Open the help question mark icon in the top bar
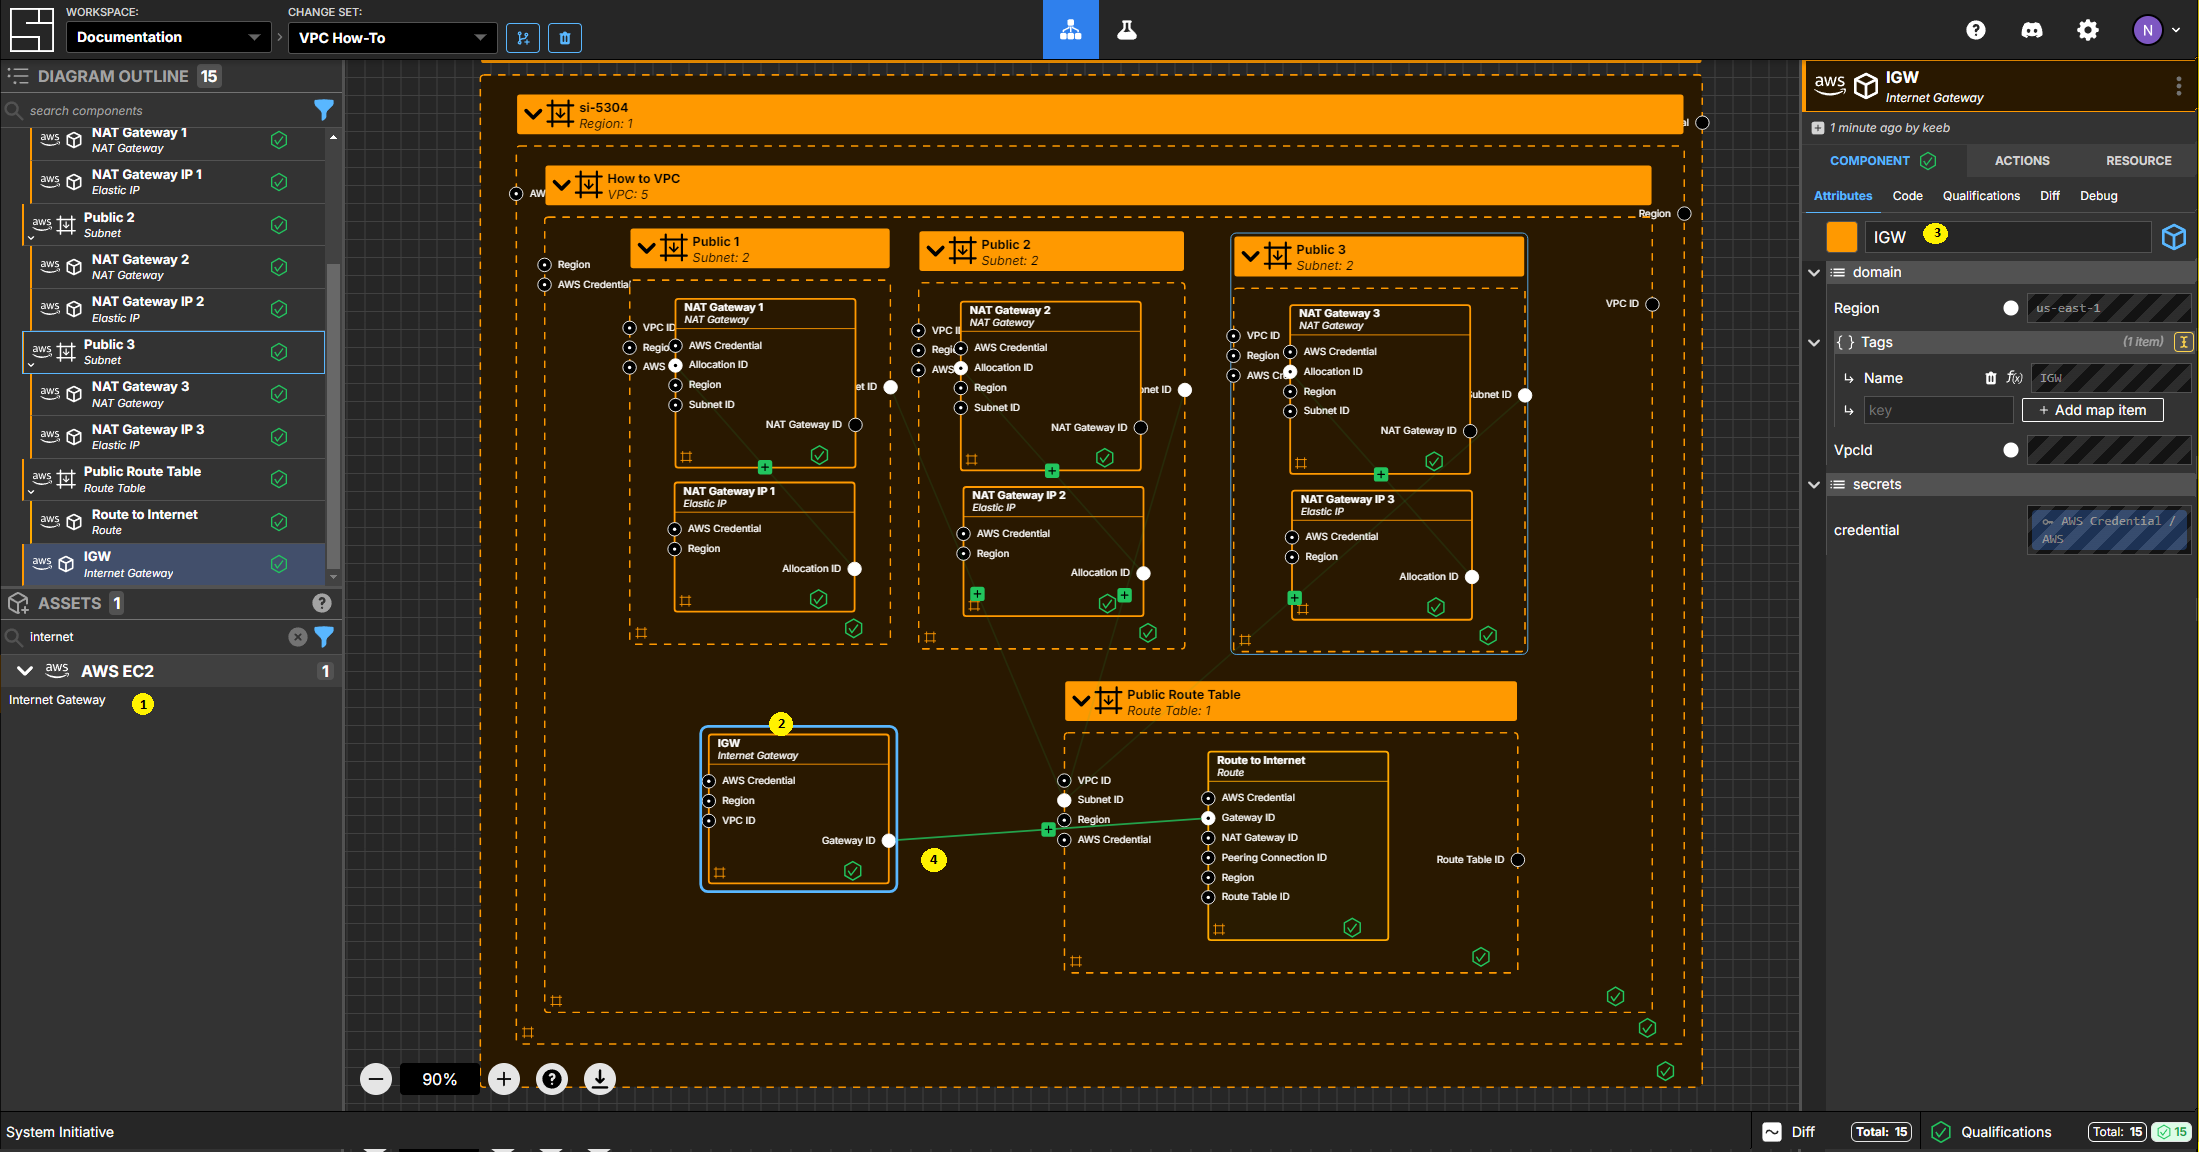The image size is (2199, 1152). 1975,30
